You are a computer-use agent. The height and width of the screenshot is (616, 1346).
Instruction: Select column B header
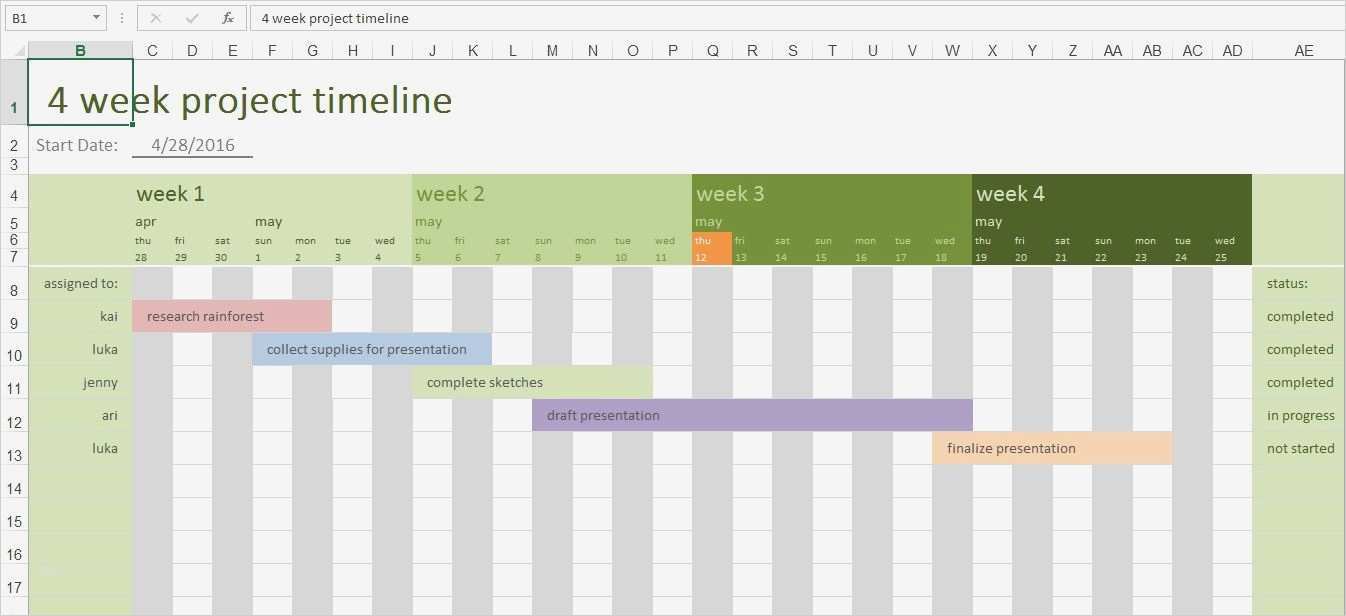click(x=80, y=50)
